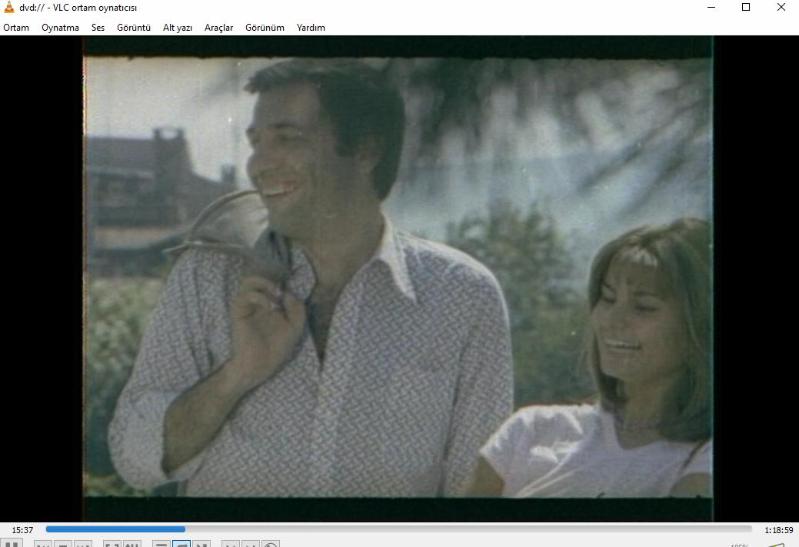
Task: Expand the Ses audio menu
Action: click(98, 28)
